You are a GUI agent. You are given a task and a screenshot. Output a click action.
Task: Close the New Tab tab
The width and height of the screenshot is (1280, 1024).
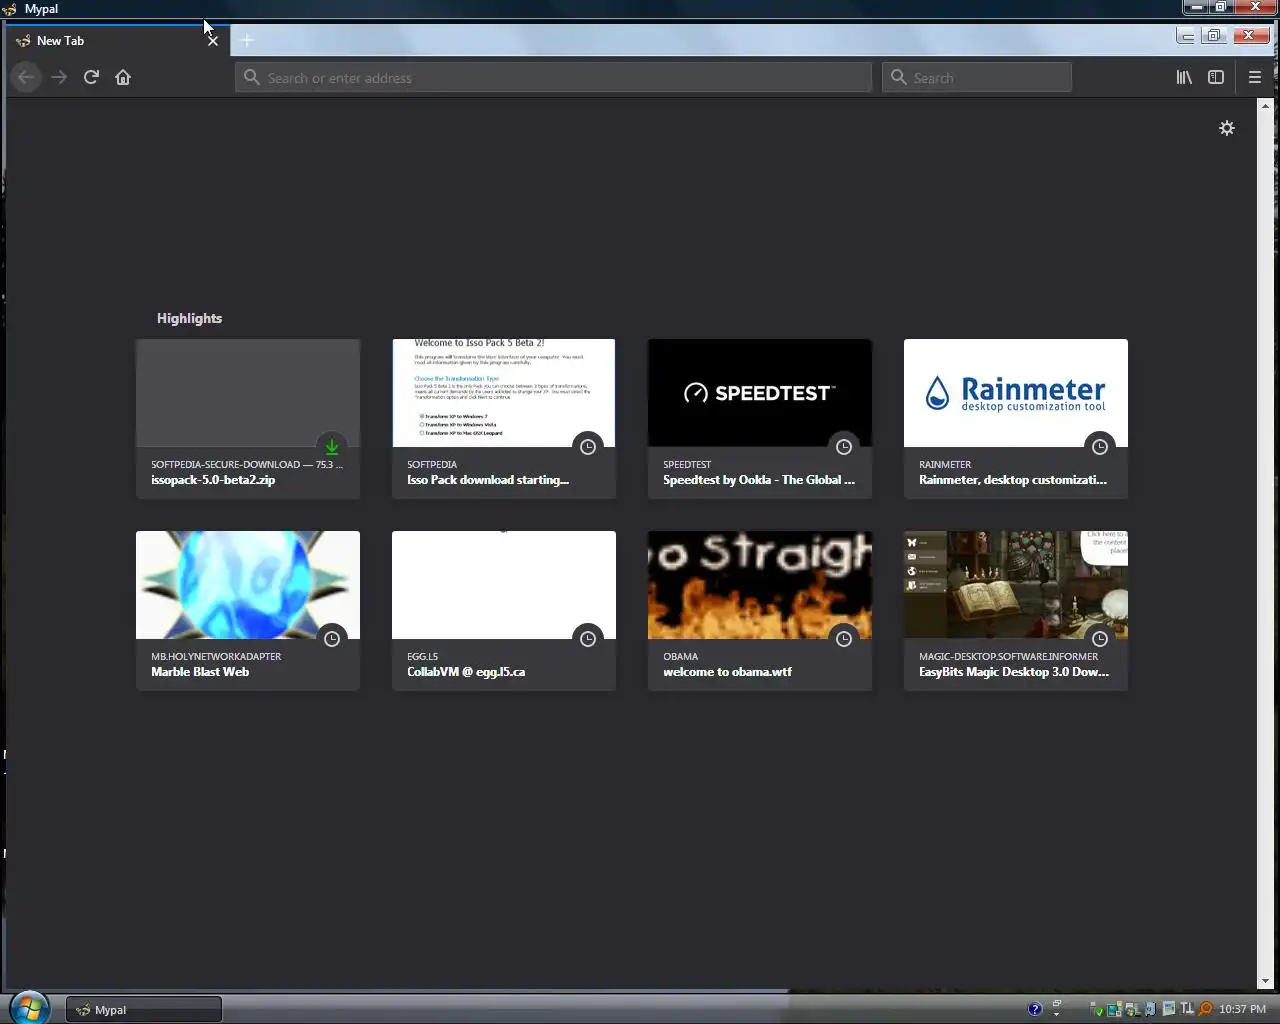(x=212, y=41)
